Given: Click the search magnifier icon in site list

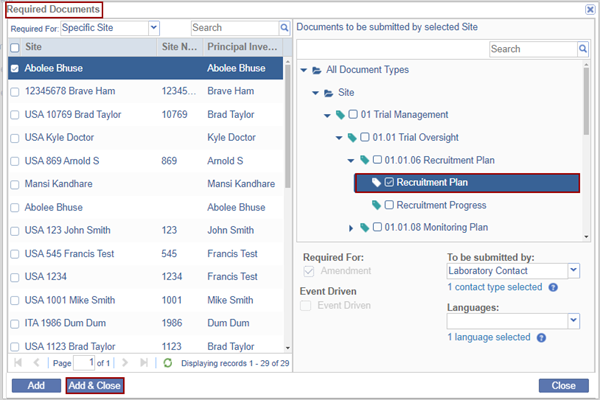Looking at the screenshot, I should tap(284, 29).
